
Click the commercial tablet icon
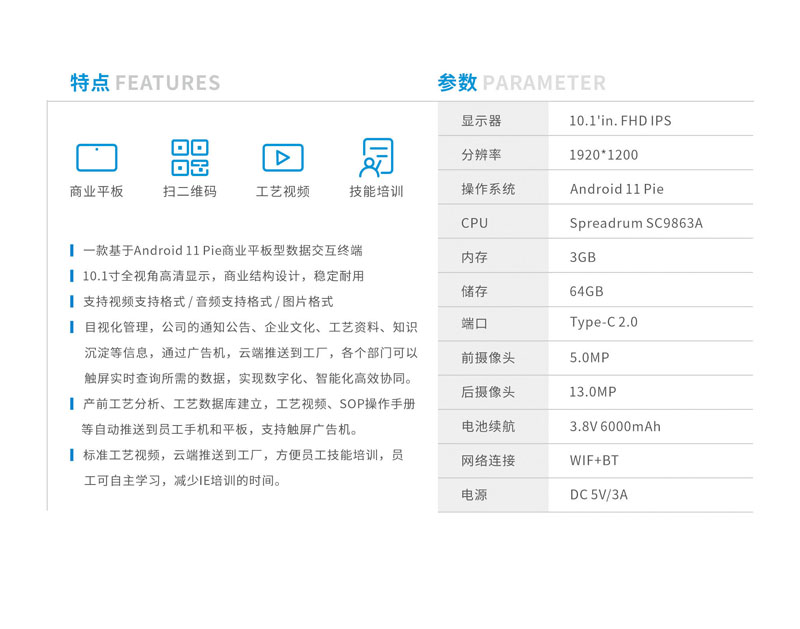coord(97,158)
